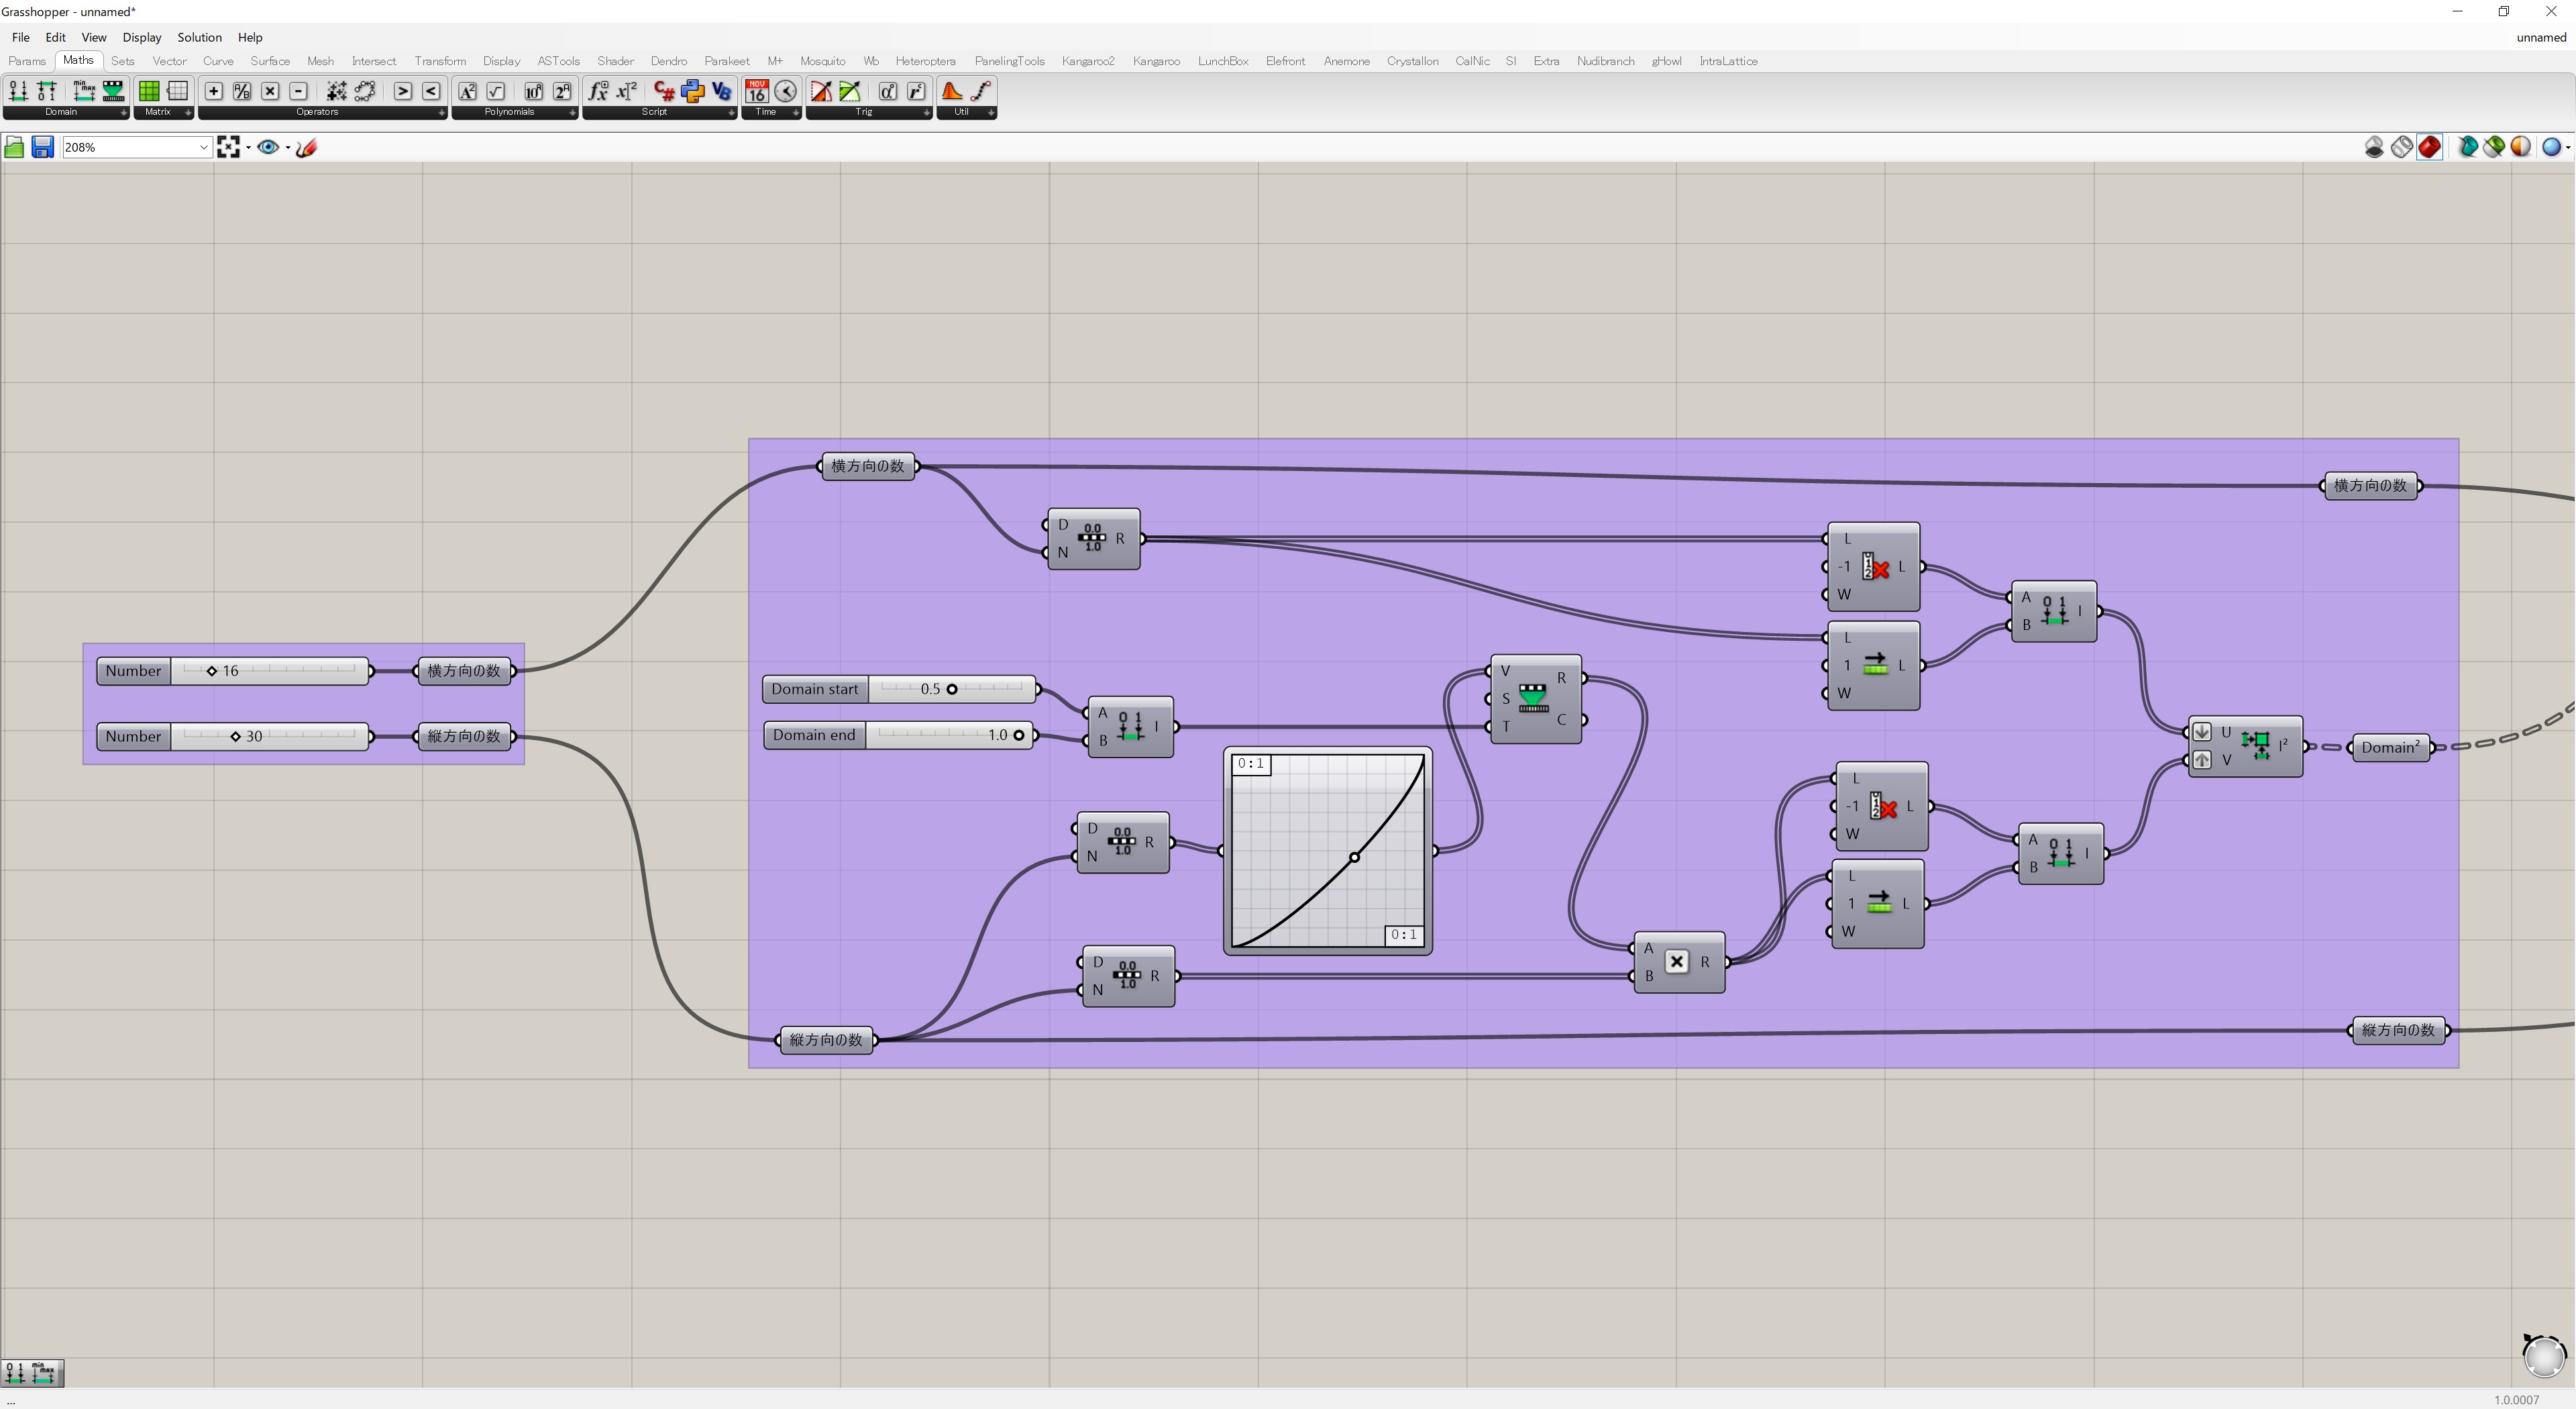The width and height of the screenshot is (2576, 1409).
Task: Click the Python script component icon
Action: click(x=692, y=92)
